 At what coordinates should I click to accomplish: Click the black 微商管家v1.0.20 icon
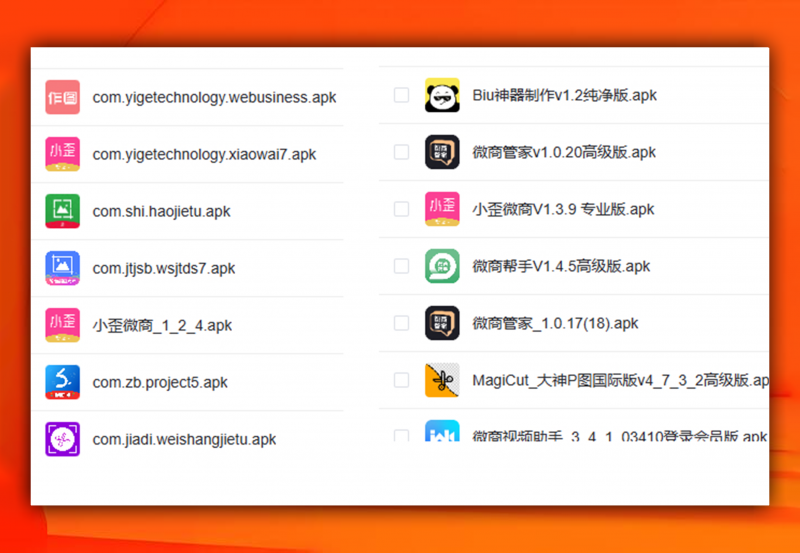442,152
